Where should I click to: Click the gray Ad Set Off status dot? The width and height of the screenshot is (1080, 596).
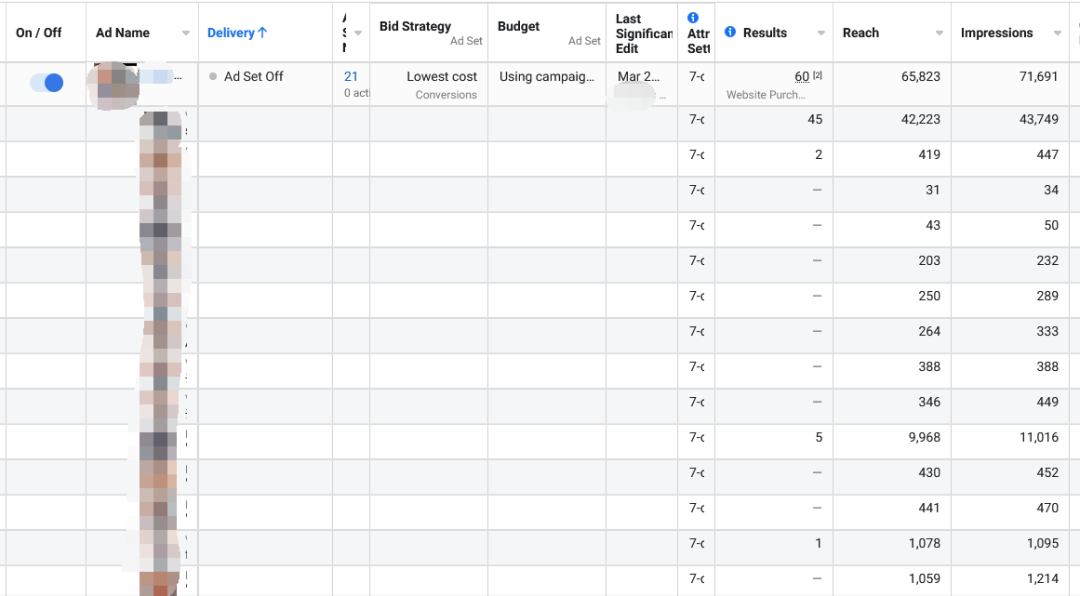coord(213,77)
